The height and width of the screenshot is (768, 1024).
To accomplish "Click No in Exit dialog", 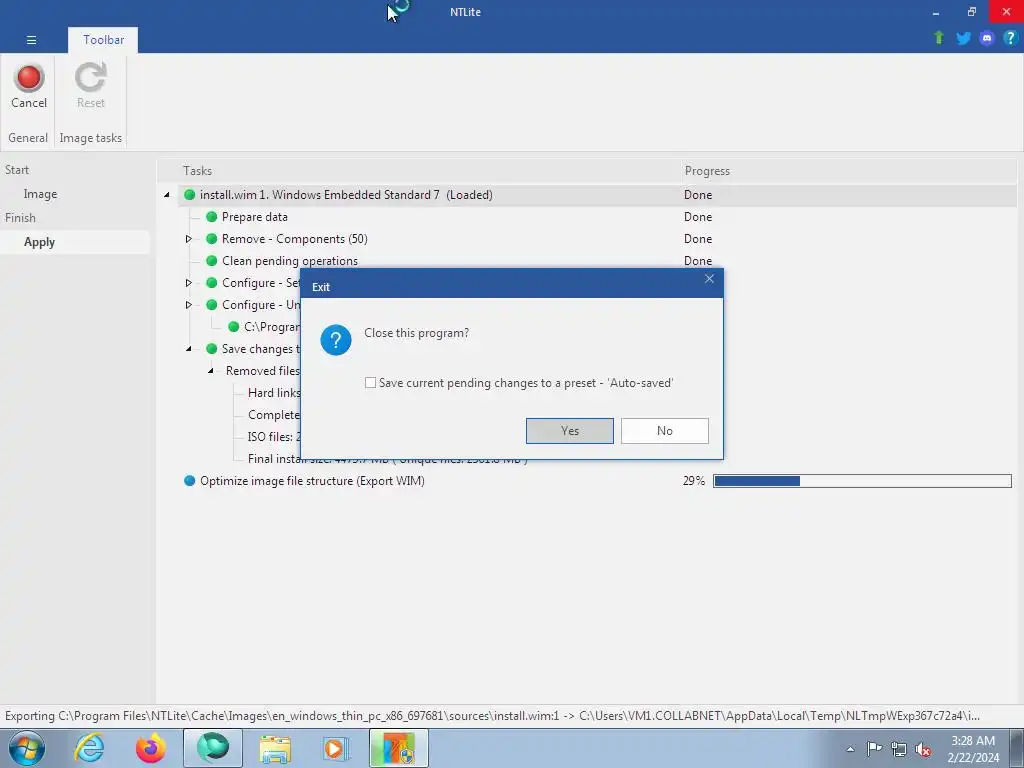I will click(665, 431).
